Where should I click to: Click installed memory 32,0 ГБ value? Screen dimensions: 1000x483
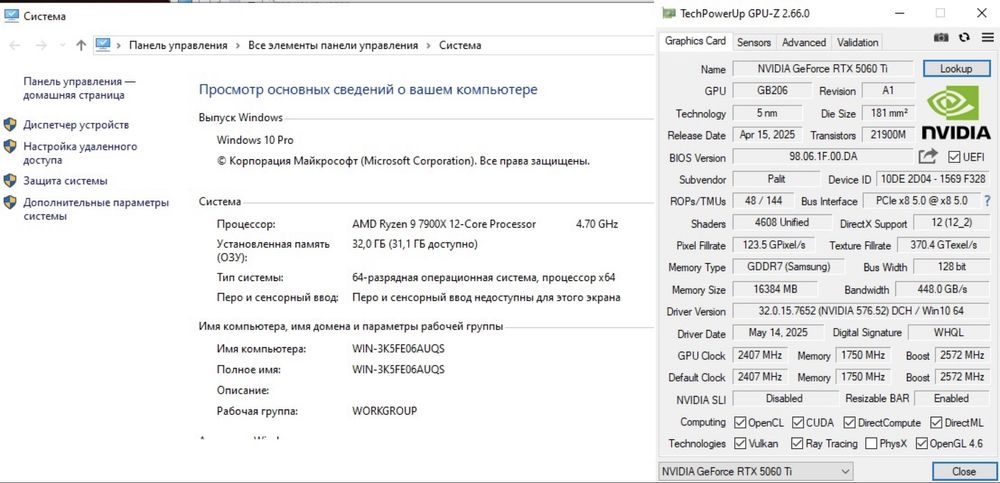tap(415, 244)
